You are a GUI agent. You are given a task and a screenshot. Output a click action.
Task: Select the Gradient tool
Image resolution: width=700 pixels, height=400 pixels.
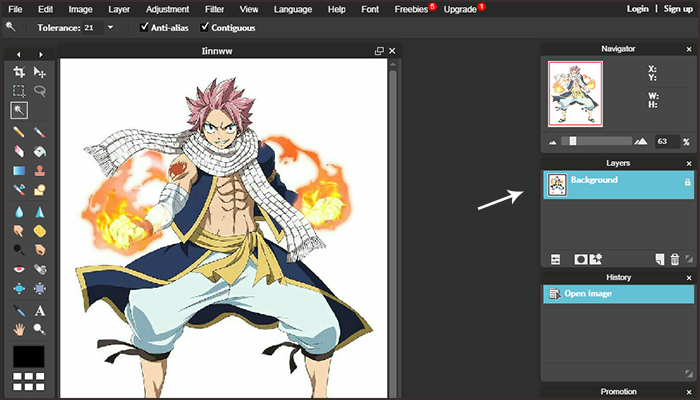(x=19, y=171)
